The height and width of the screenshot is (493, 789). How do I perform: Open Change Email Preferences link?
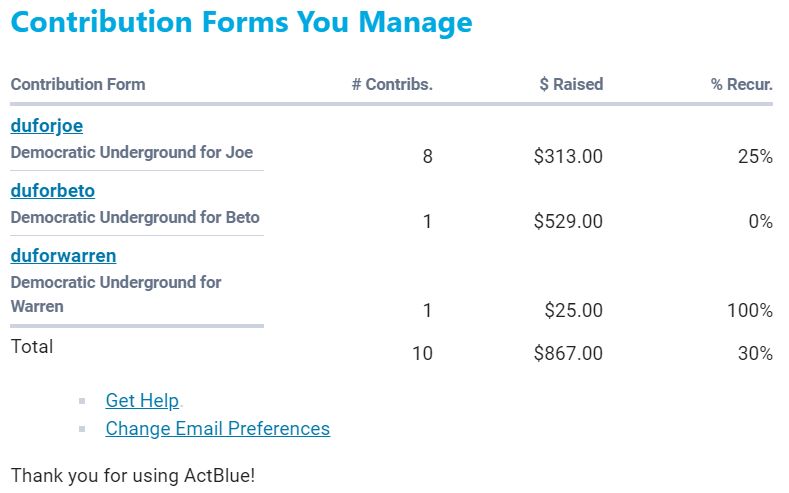pos(217,428)
